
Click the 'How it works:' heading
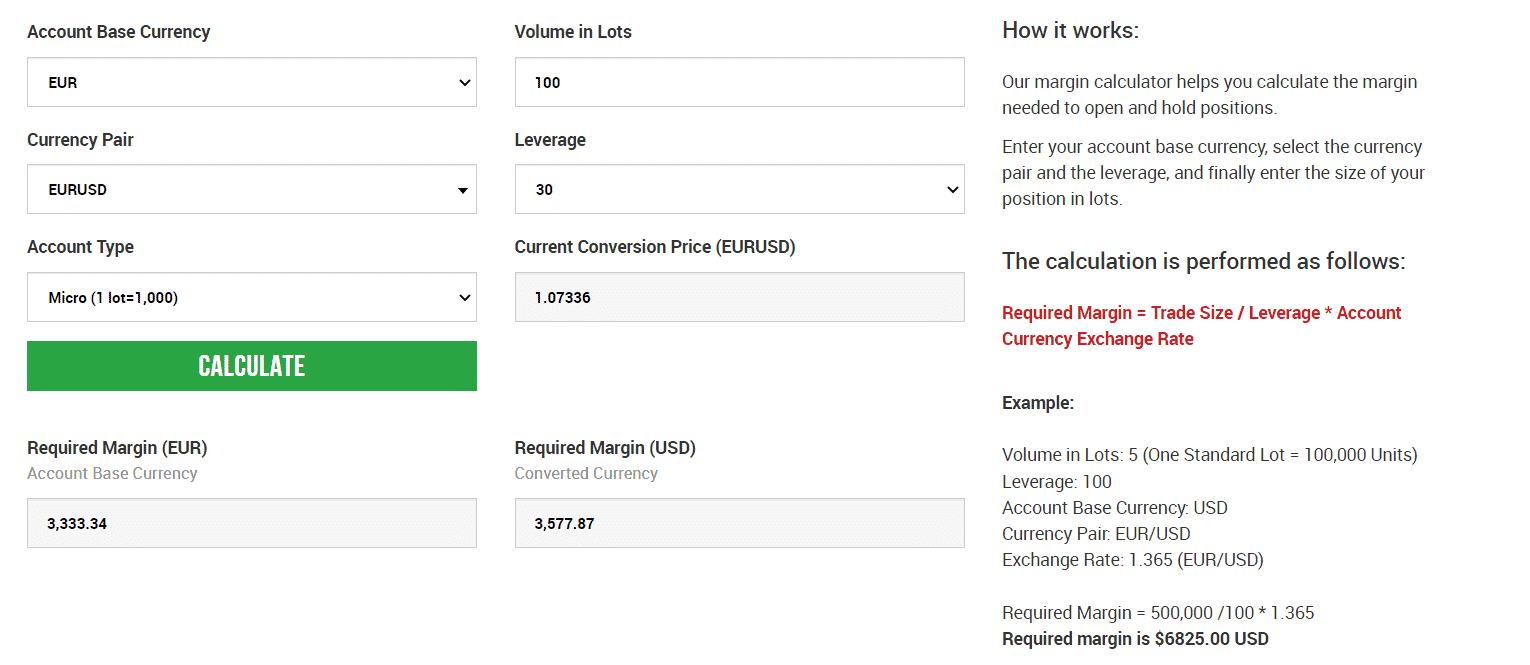1070,31
